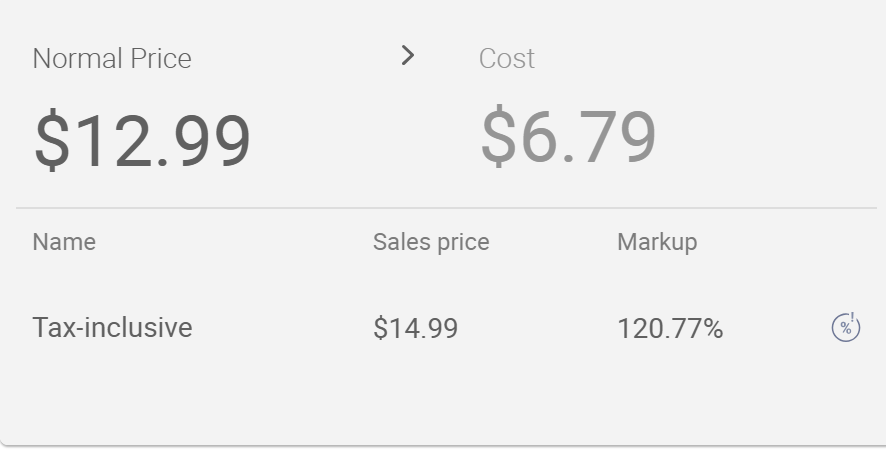Click the $12.99 normal price value
Viewport: 886px width, 450px height.
[142, 140]
